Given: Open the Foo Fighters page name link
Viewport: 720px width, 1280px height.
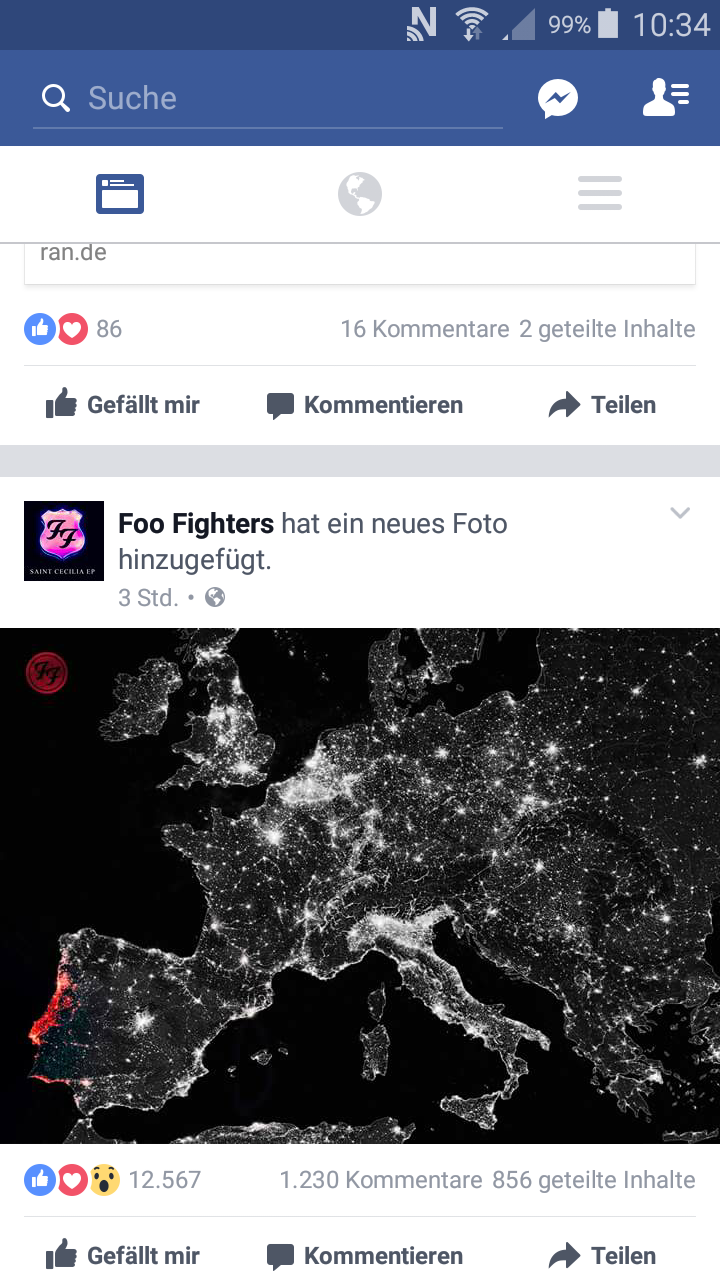Looking at the screenshot, I should coord(196,524).
